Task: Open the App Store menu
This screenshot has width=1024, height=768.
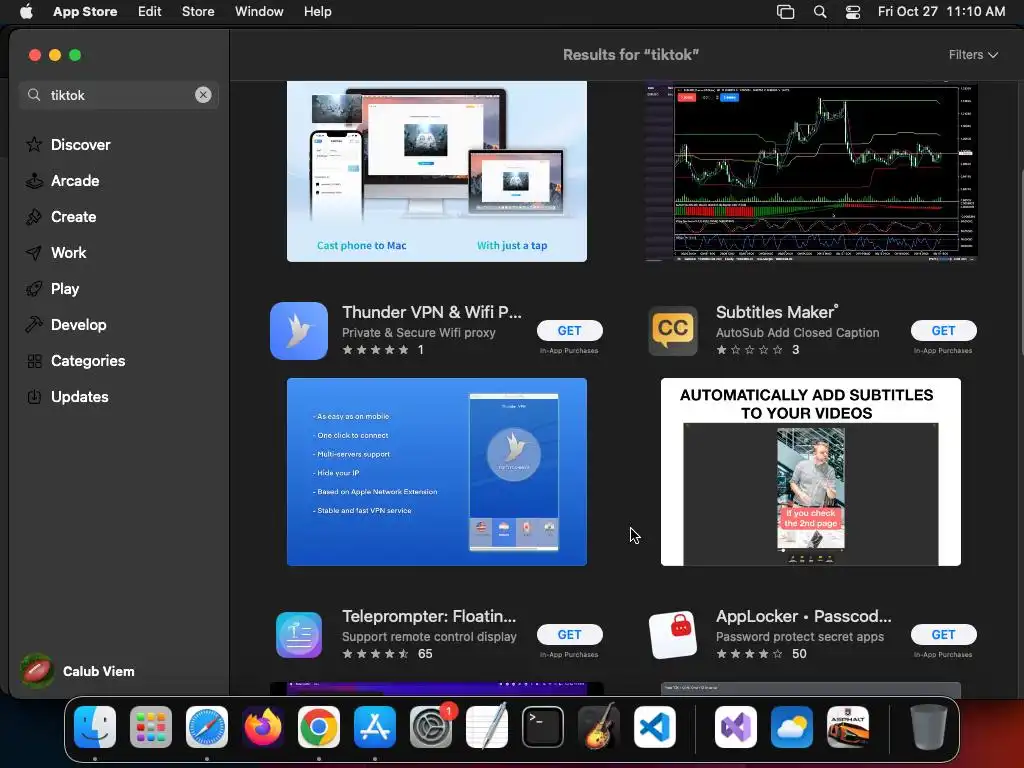Action: click(85, 11)
